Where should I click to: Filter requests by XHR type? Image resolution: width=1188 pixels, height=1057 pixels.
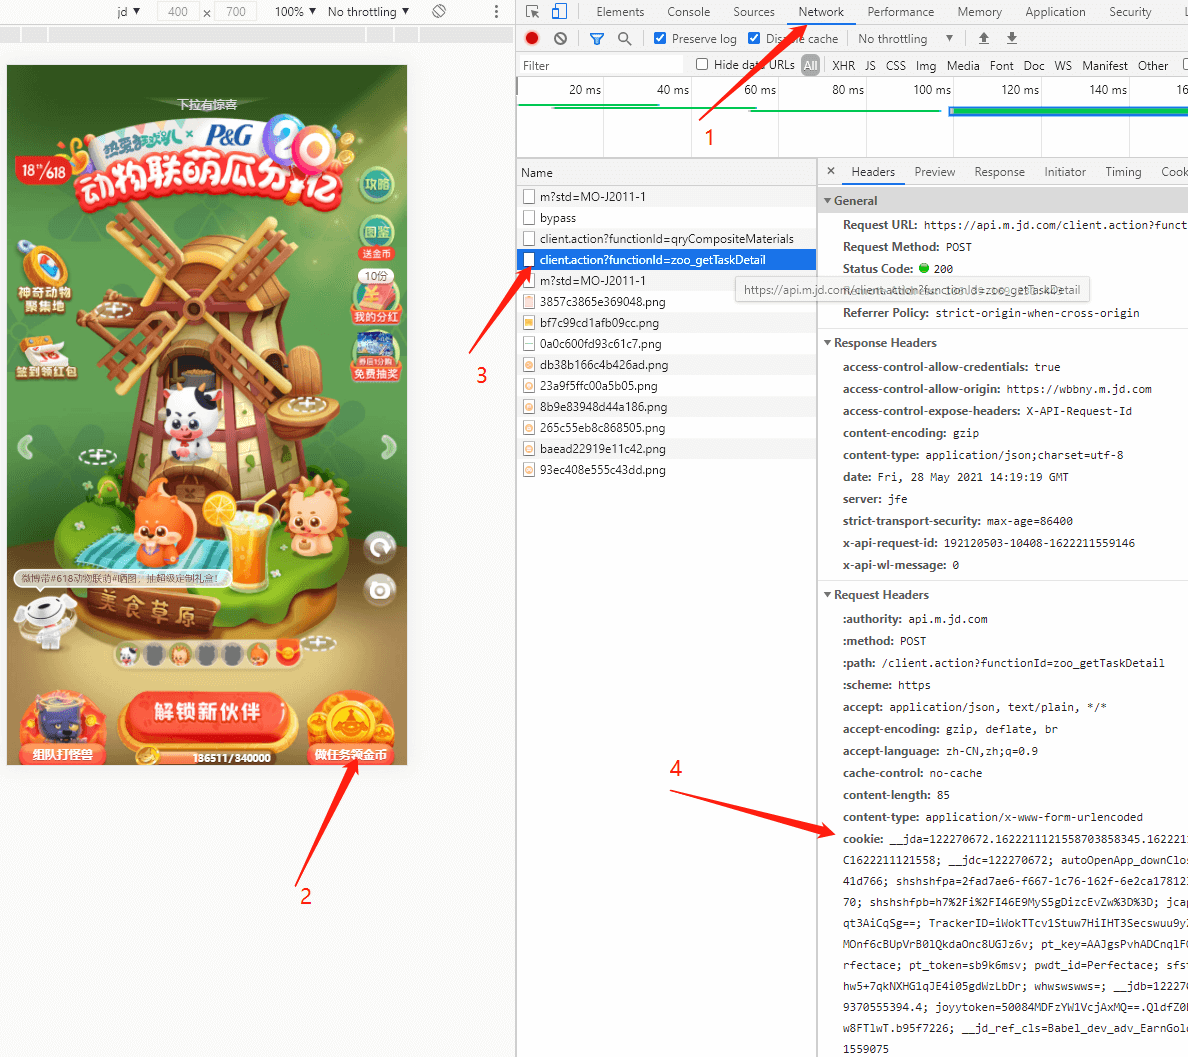tap(843, 65)
